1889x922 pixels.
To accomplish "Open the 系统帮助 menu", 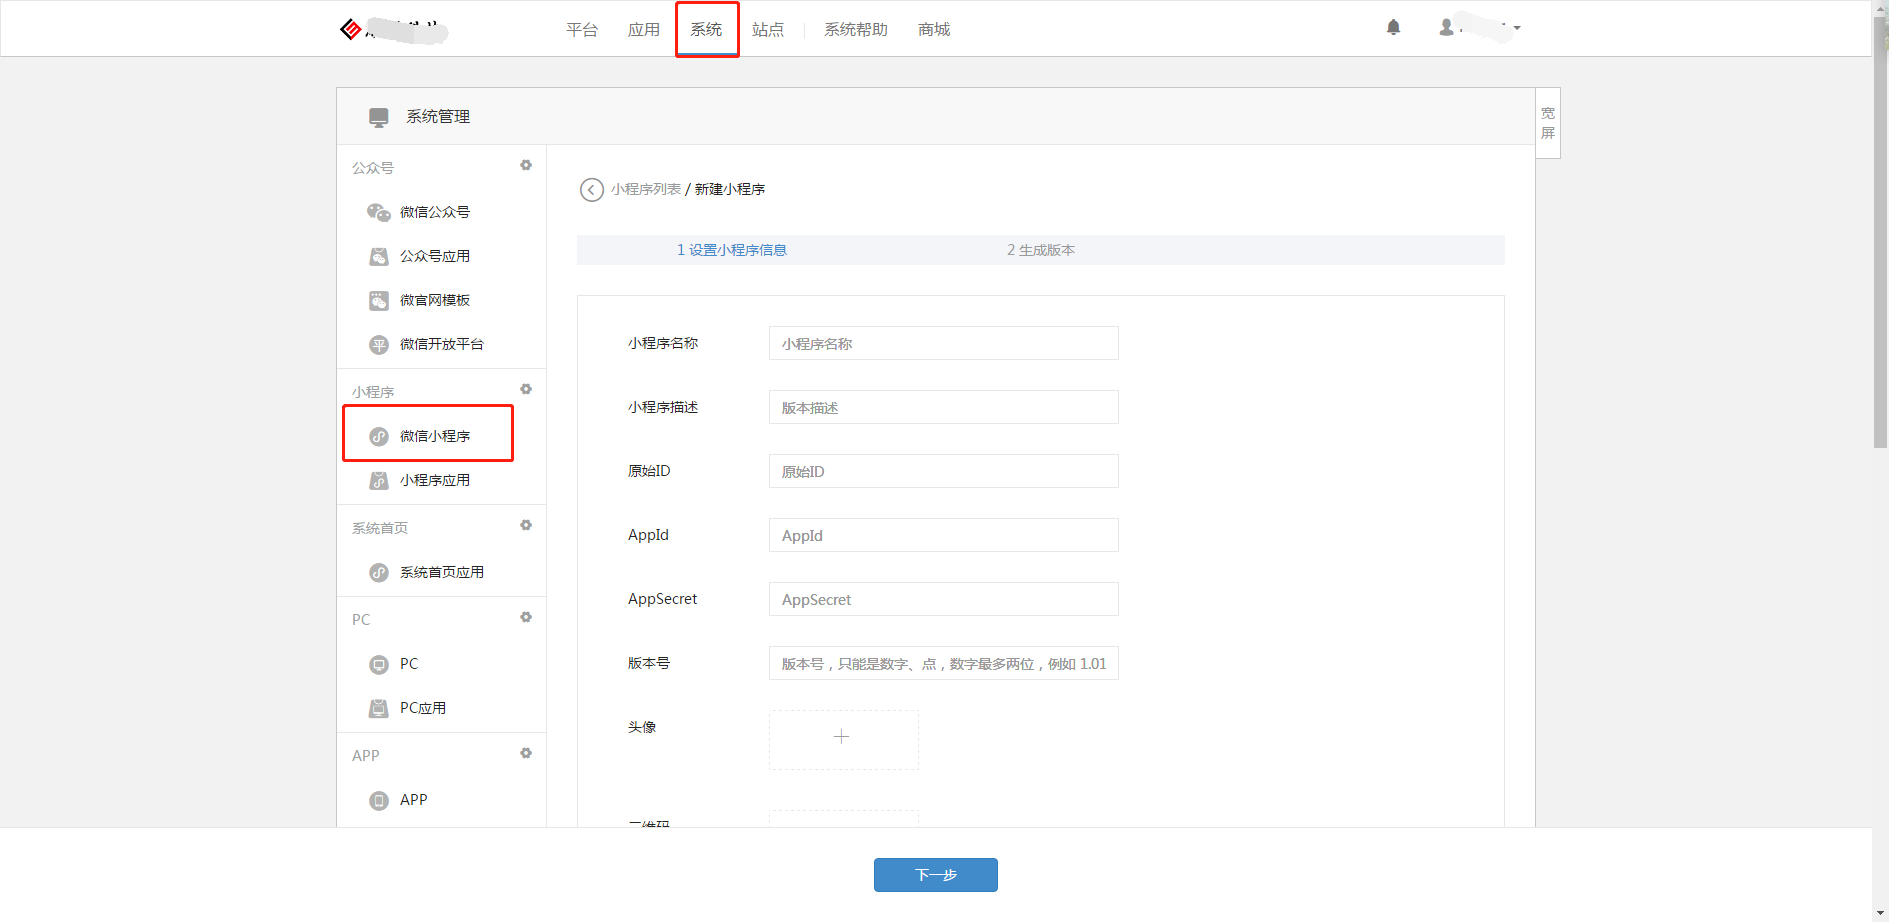I will pyautogui.click(x=856, y=29).
